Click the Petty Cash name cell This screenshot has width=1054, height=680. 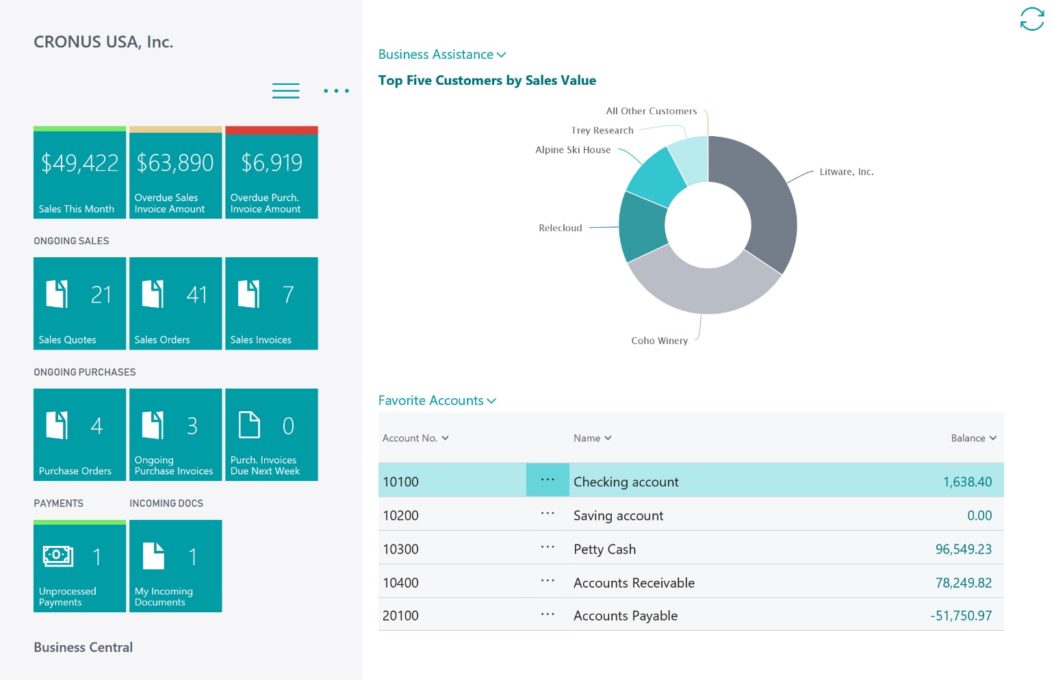pyautogui.click(x=604, y=549)
